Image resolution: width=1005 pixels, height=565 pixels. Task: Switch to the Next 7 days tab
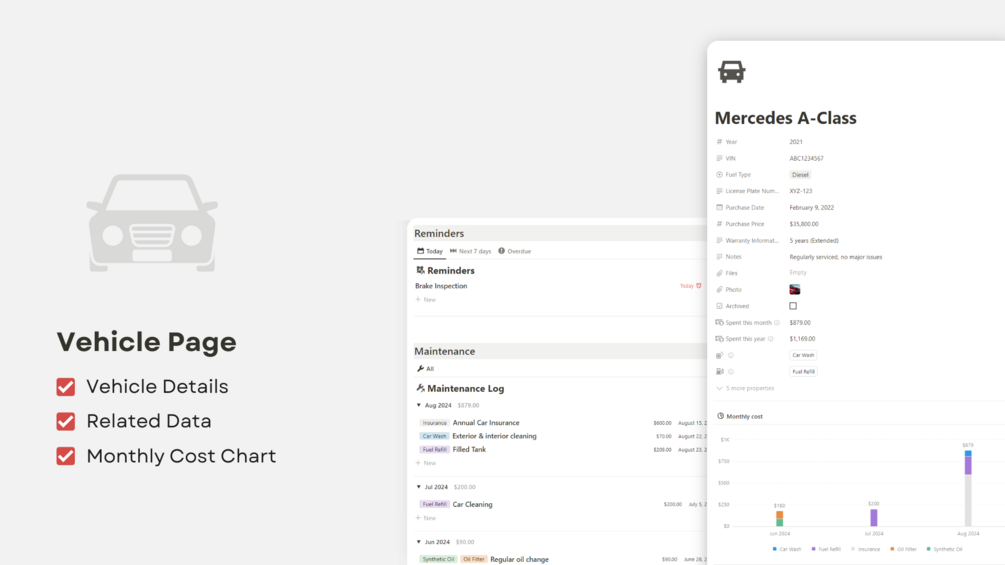coord(470,251)
